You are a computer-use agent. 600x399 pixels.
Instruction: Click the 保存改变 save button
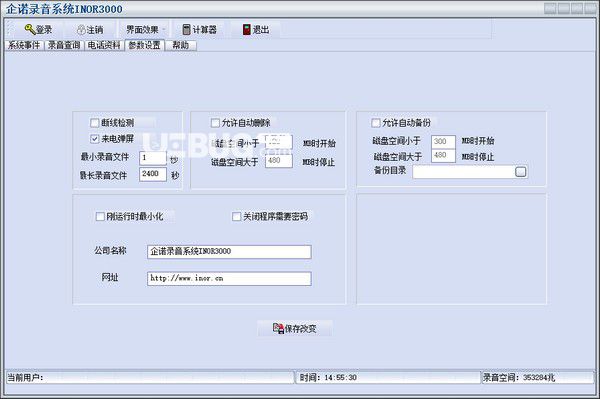pyautogui.click(x=295, y=328)
